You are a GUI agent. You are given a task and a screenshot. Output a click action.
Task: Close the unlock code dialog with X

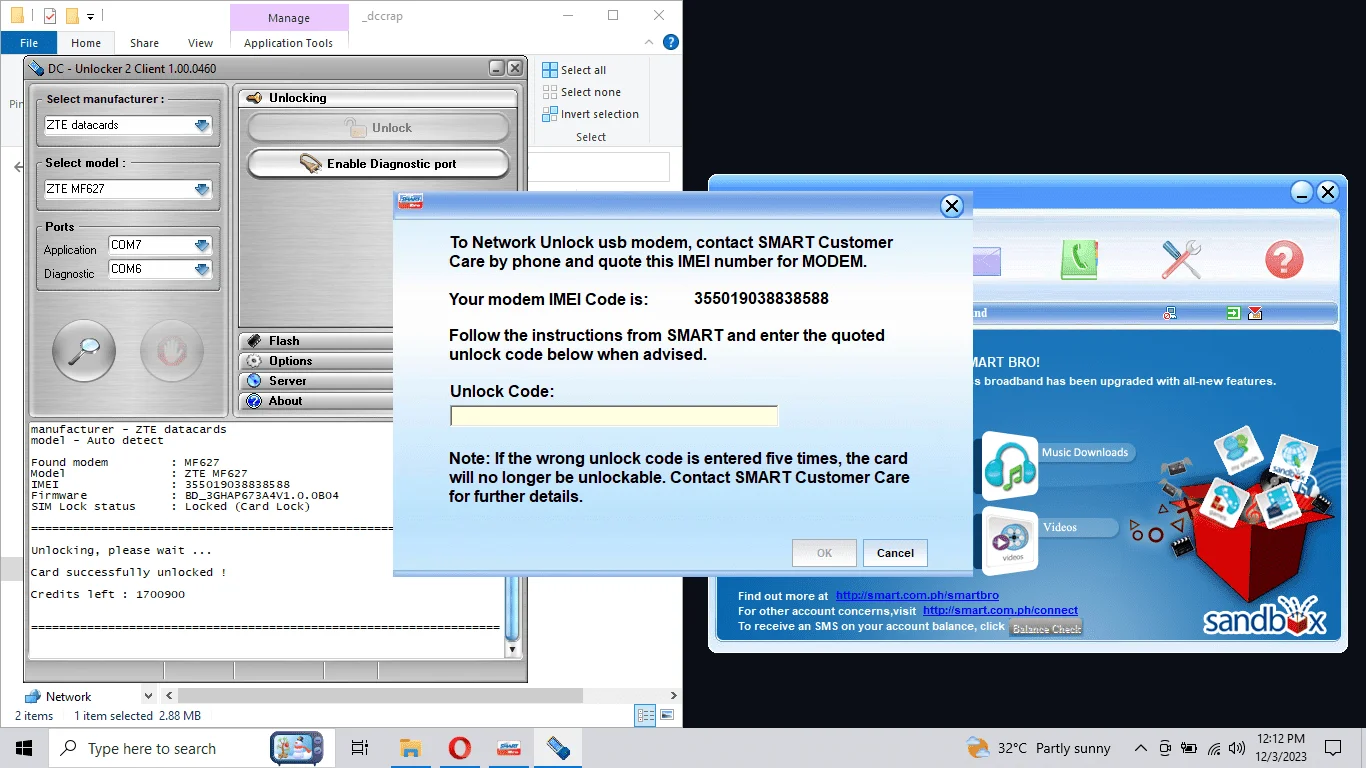(952, 206)
